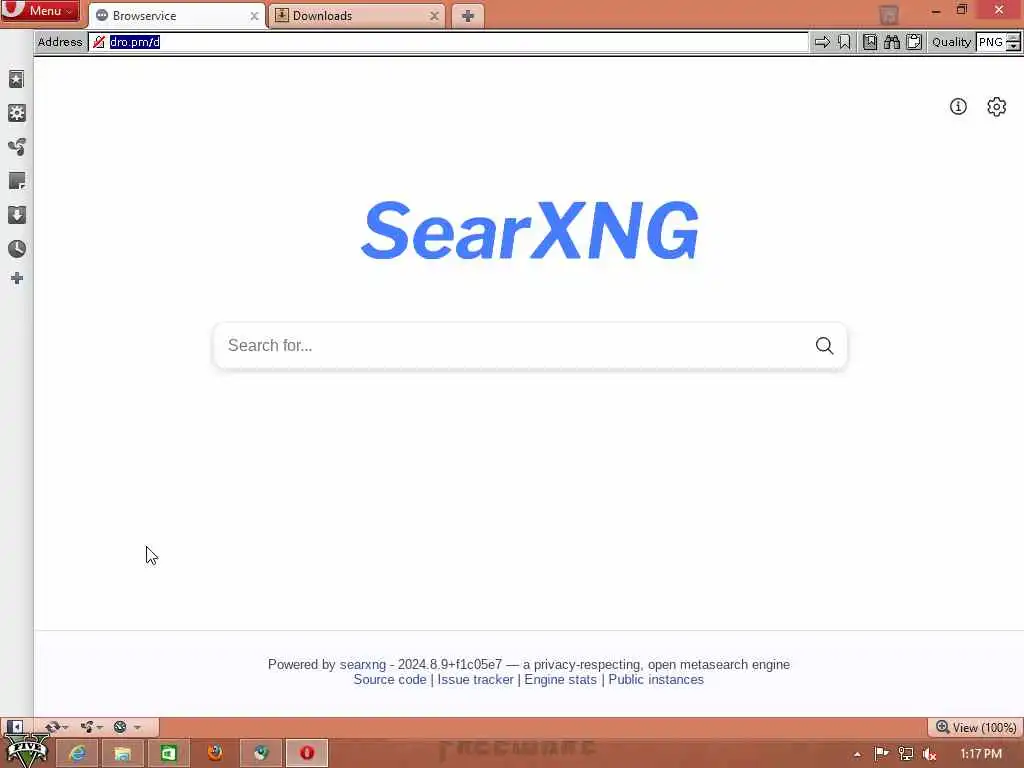Open SearXNG preferences gear icon
The image size is (1024, 768).
[997, 106]
